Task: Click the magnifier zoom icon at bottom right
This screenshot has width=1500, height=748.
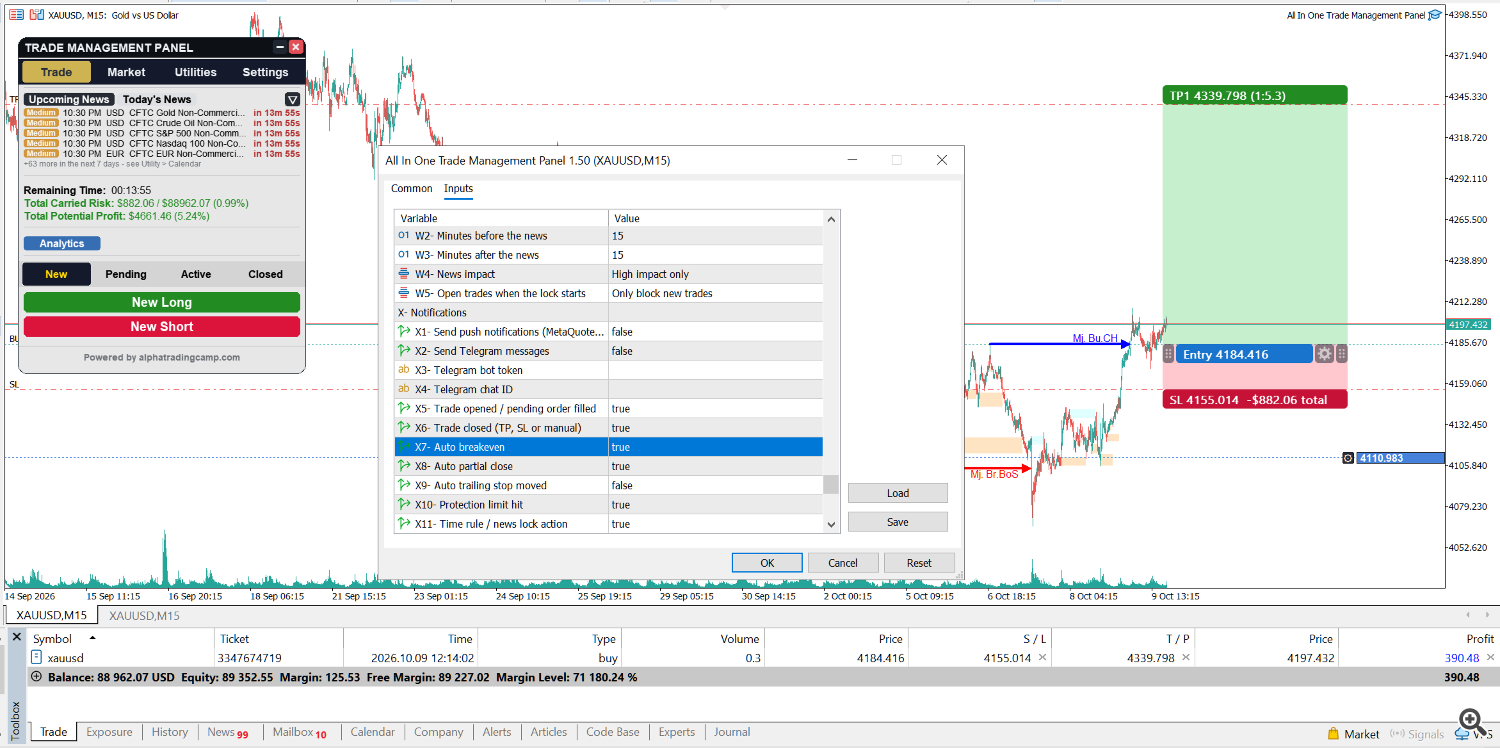Action: 1470,721
